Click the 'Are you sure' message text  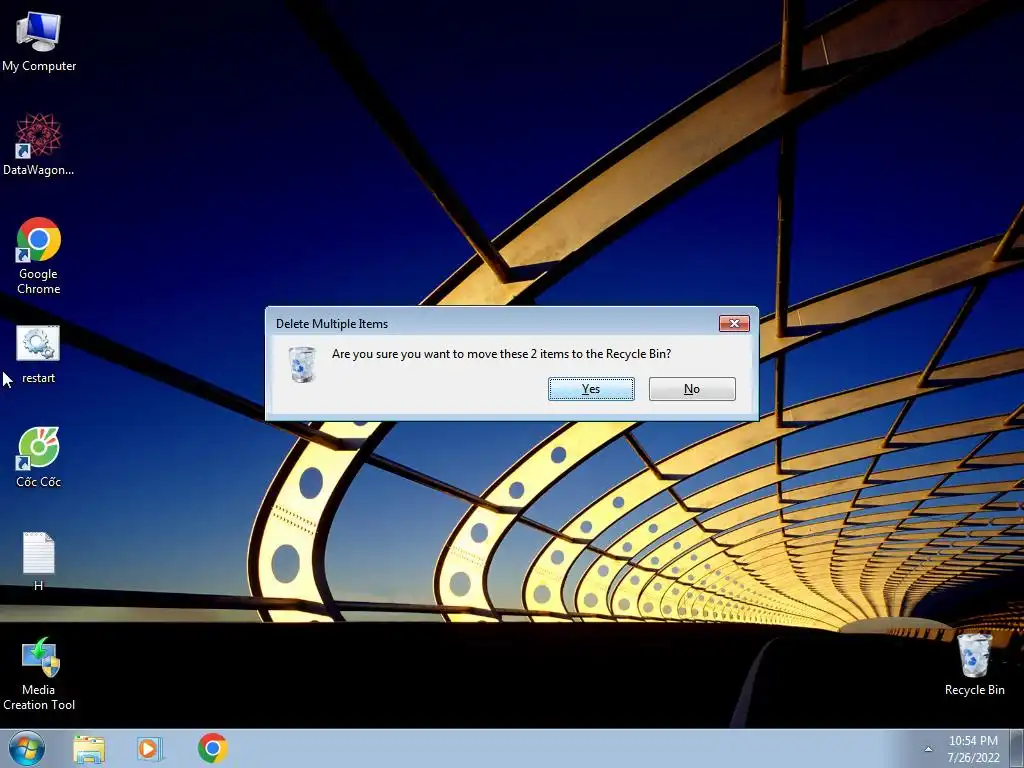(502, 354)
